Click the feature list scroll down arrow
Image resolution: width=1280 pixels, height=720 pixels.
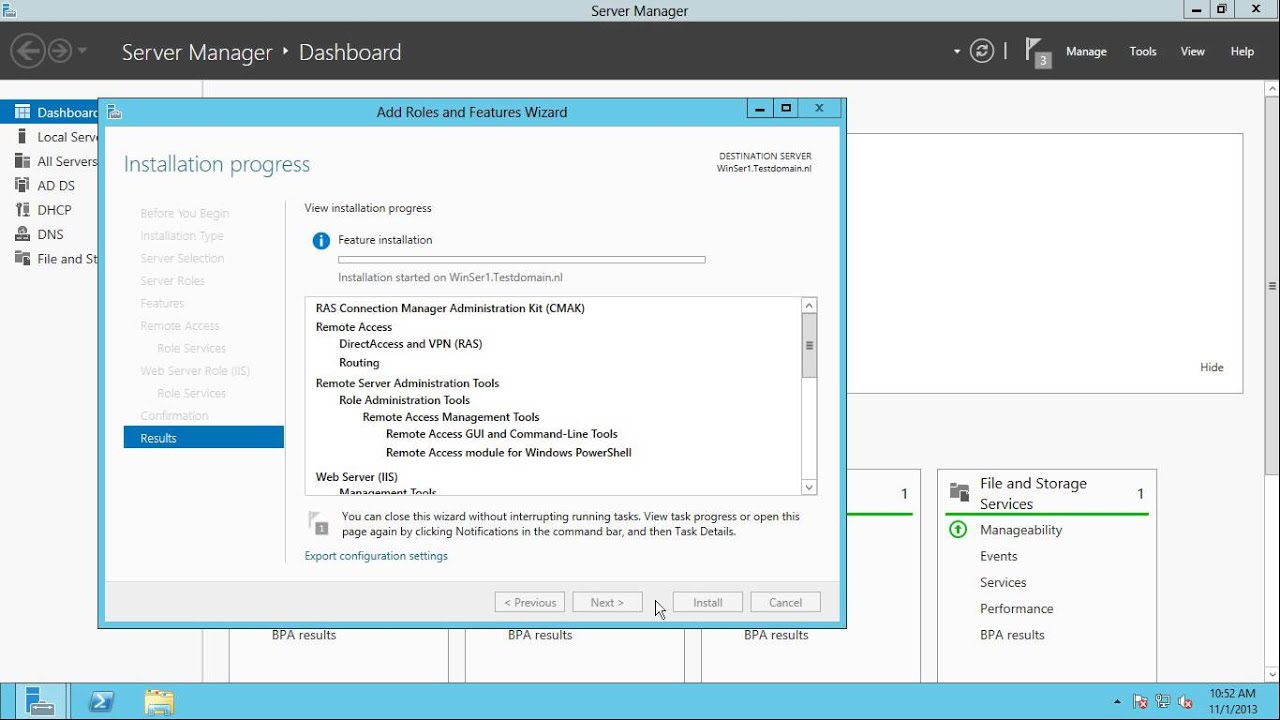(809, 487)
